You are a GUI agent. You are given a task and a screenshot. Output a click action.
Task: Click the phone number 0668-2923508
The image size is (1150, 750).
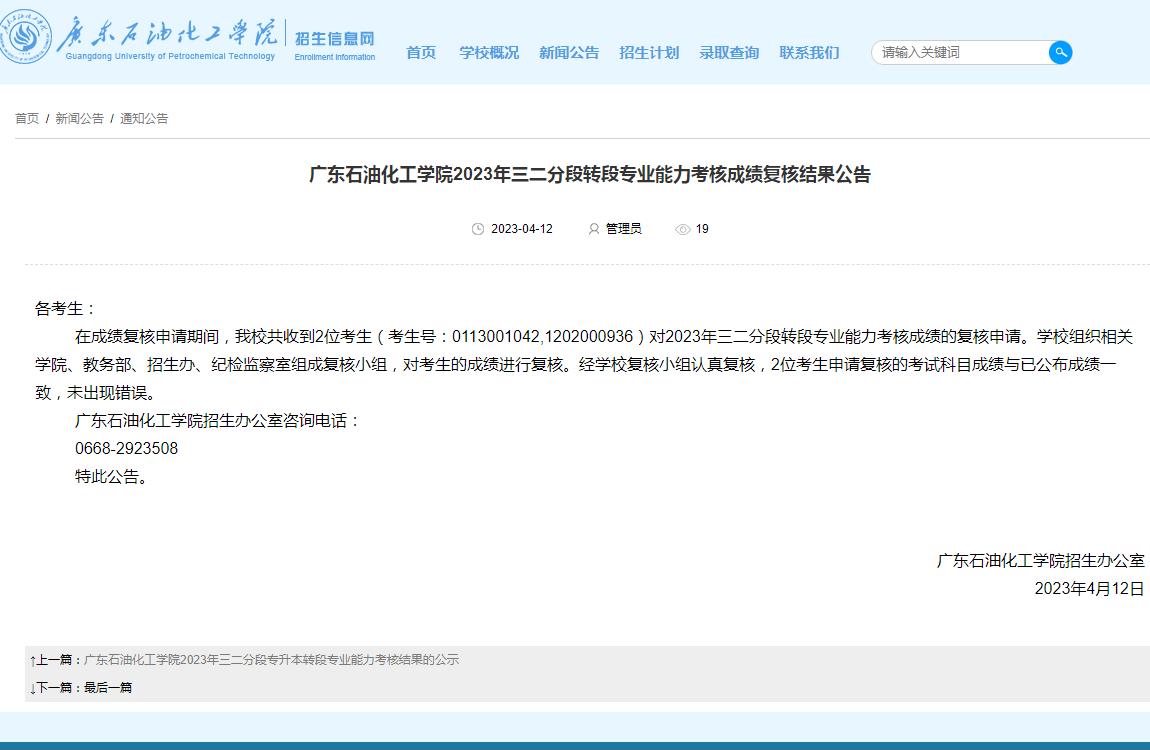126,449
